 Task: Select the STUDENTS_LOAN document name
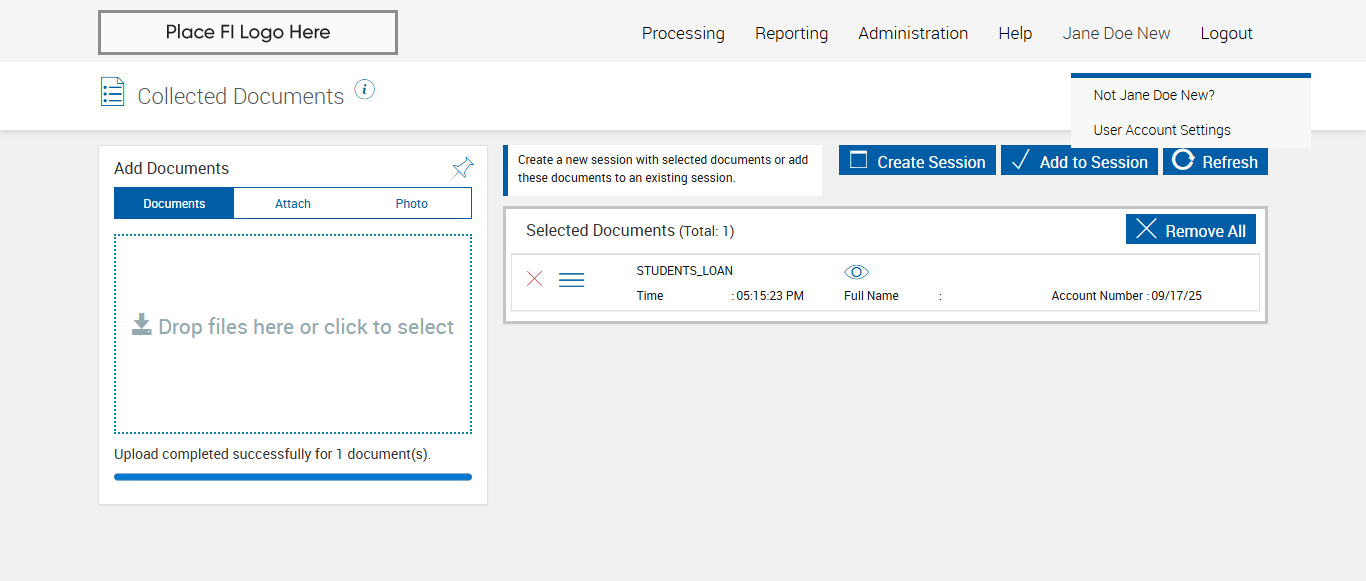pos(684,271)
